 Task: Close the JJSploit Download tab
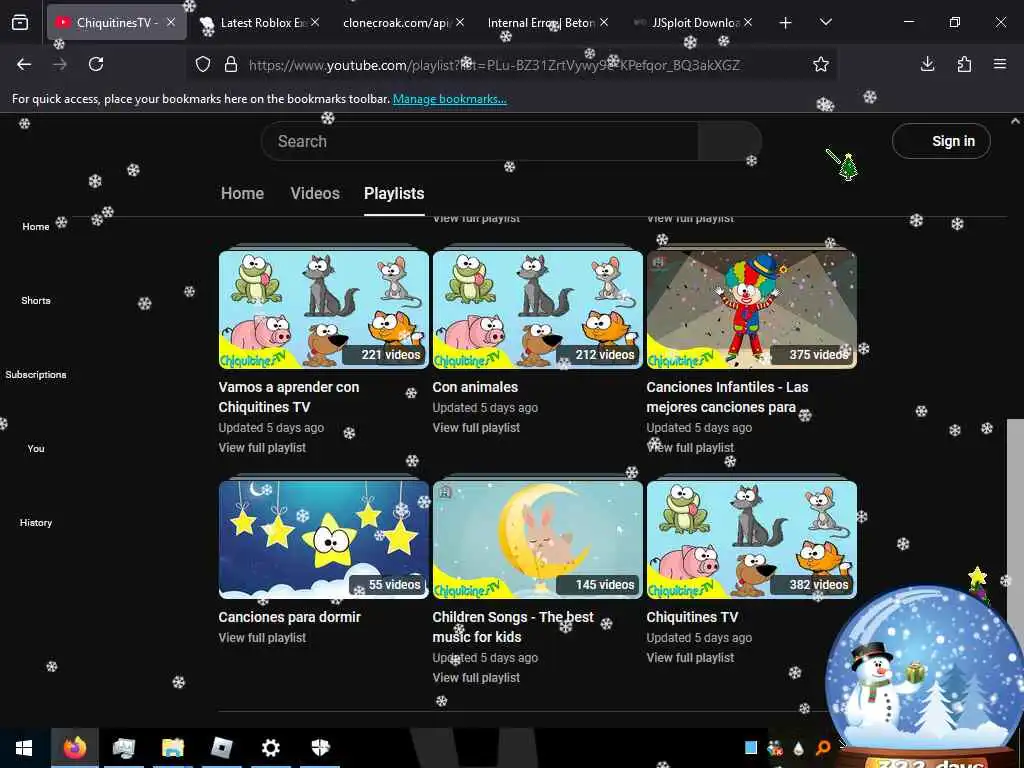point(748,22)
